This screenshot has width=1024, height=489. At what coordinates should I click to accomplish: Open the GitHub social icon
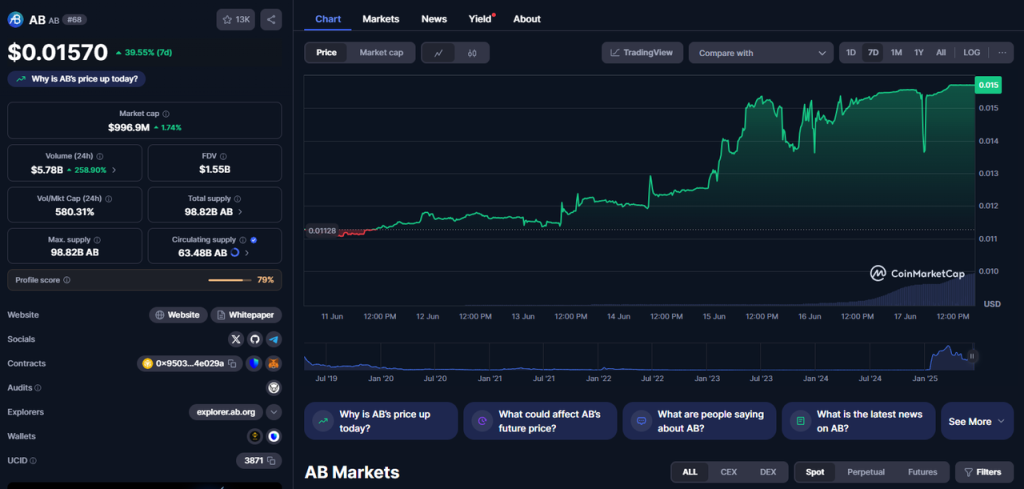point(254,339)
